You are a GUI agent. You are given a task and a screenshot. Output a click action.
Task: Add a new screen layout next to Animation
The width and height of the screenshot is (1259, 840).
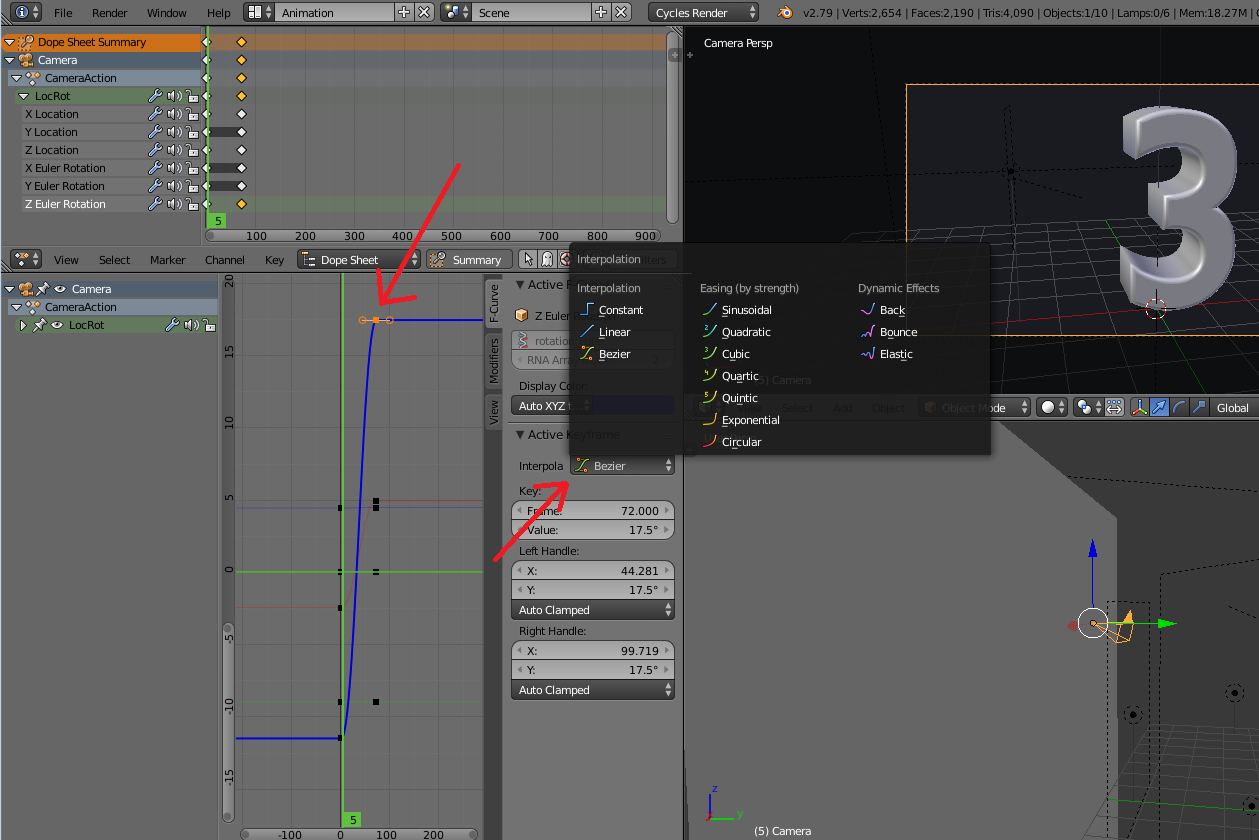[404, 13]
